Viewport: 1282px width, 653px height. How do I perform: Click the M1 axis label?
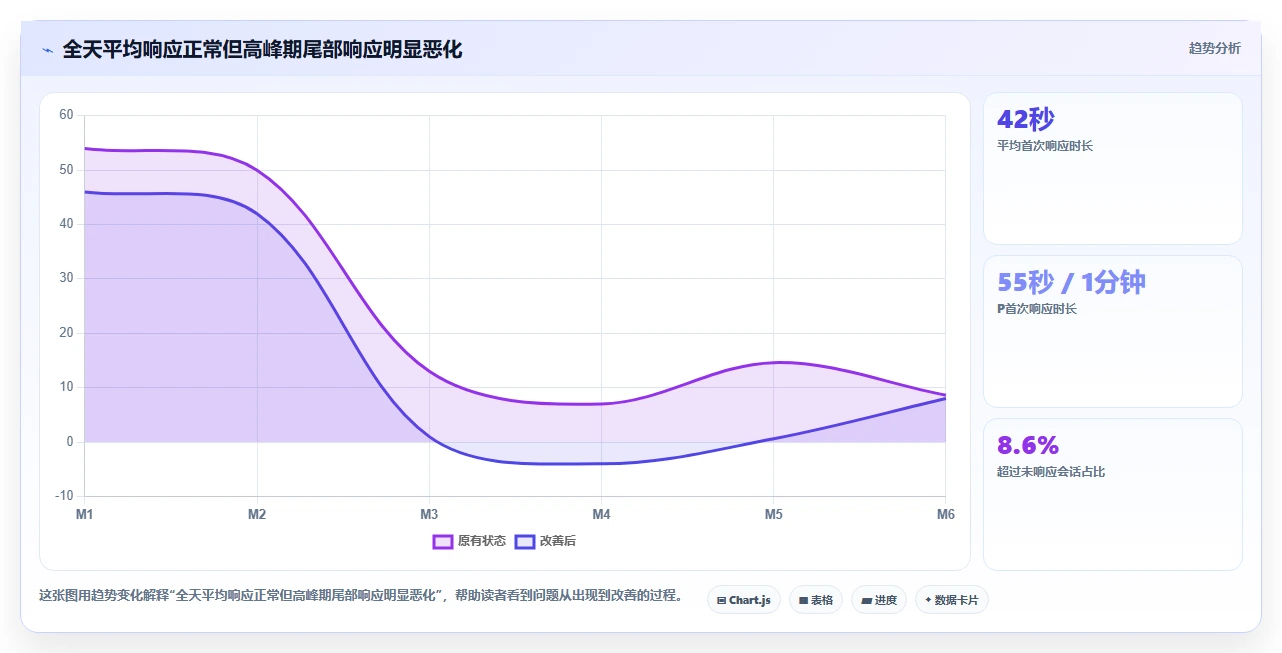coord(85,514)
